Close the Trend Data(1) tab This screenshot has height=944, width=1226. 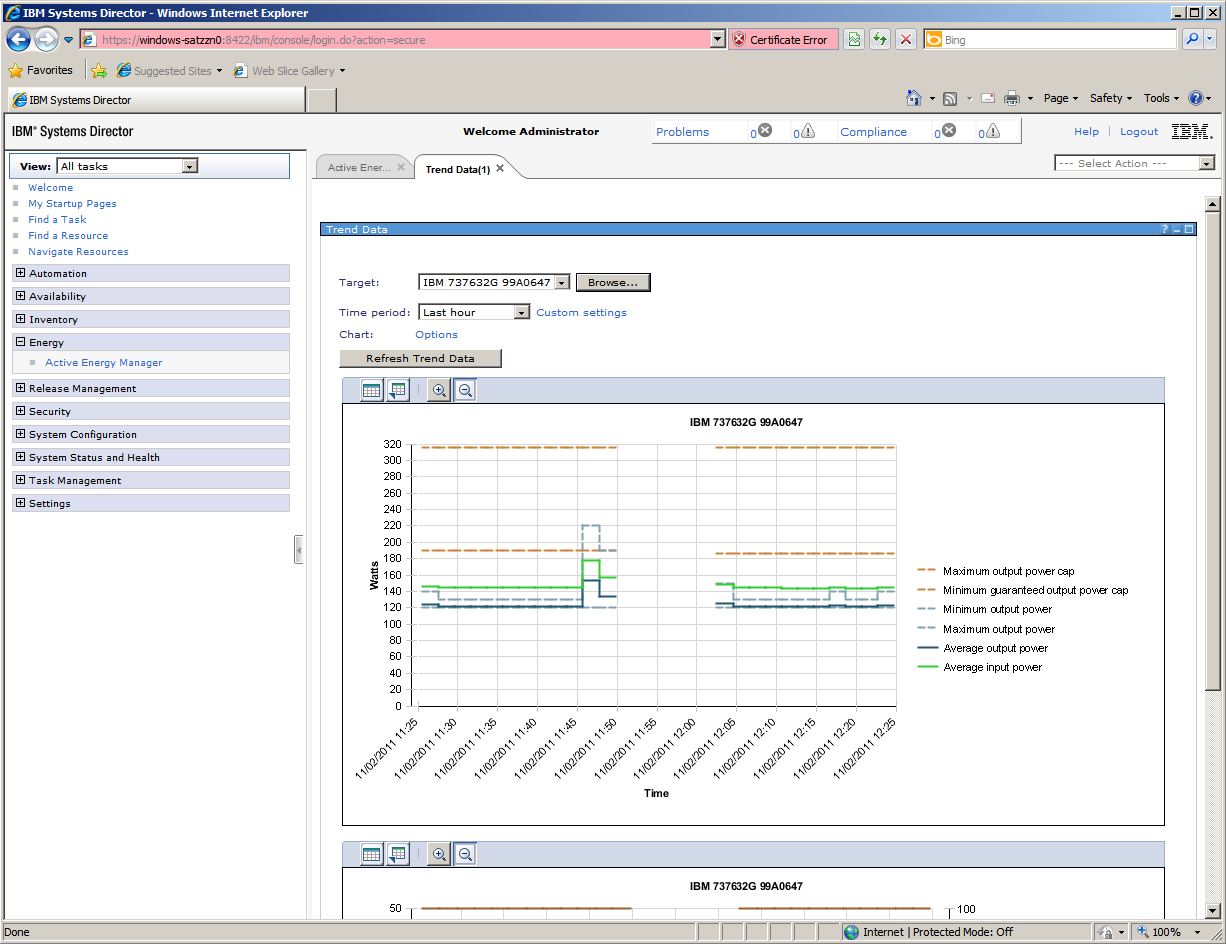(500, 168)
